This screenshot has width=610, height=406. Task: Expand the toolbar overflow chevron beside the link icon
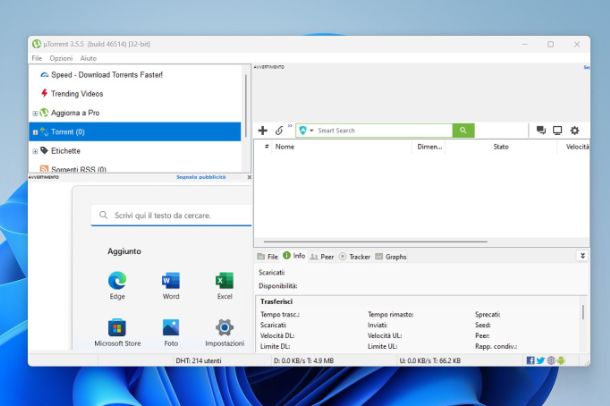(x=290, y=126)
